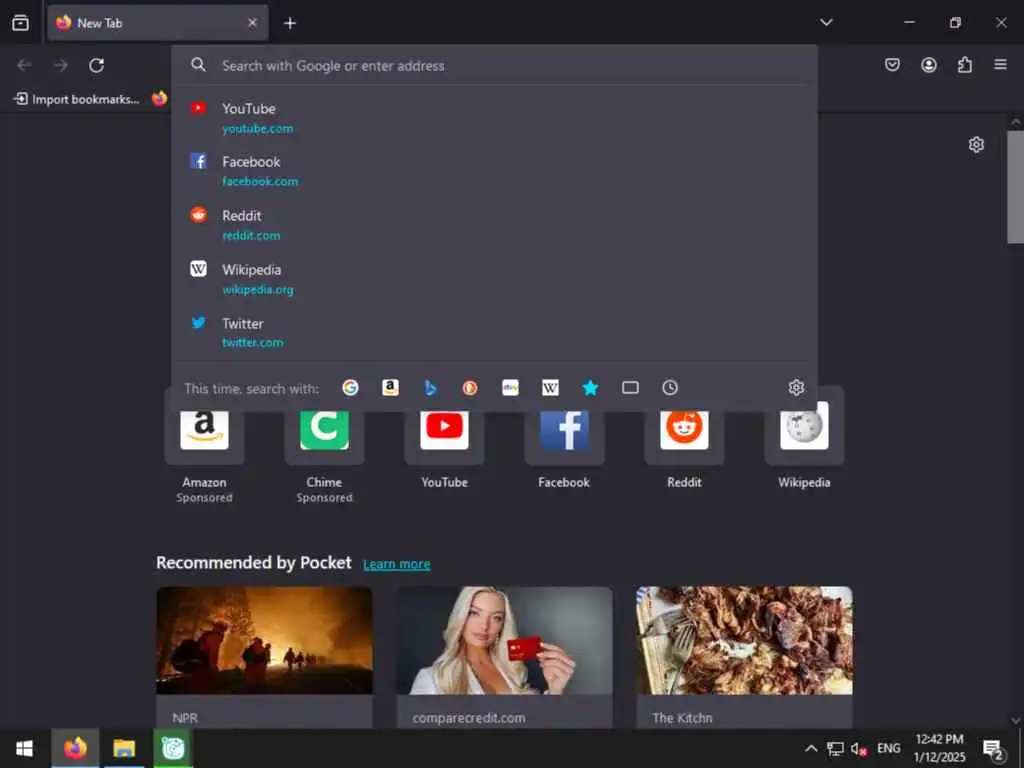
Task: Click the Learn more Pocket link
Action: (396, 564)
